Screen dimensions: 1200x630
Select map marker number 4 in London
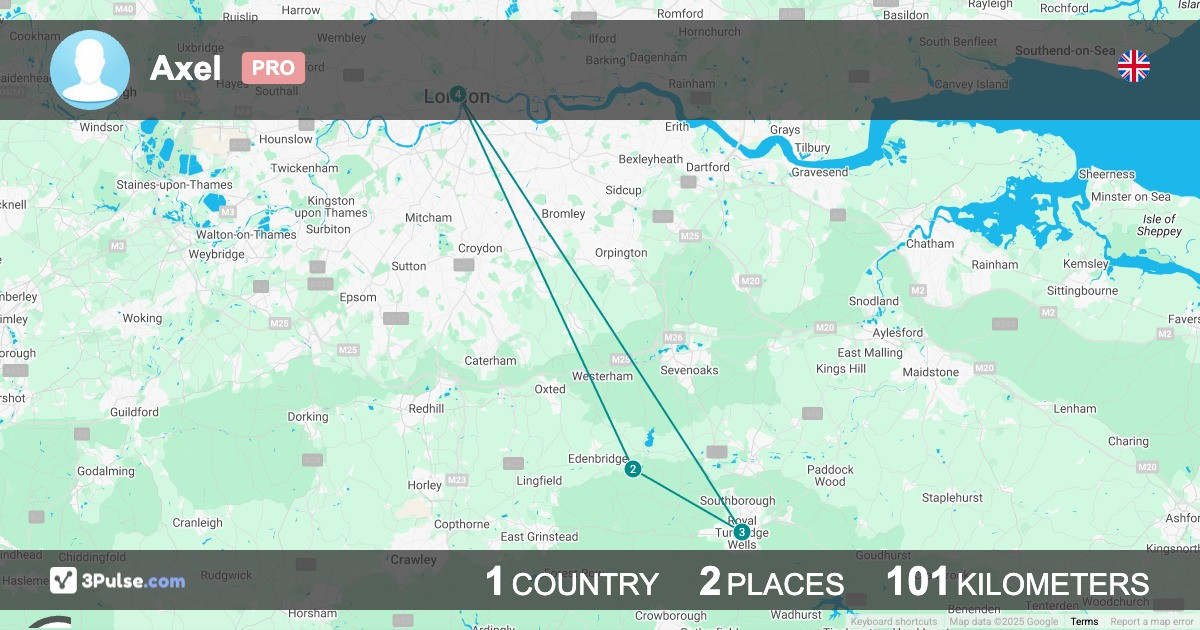point(457,94)
